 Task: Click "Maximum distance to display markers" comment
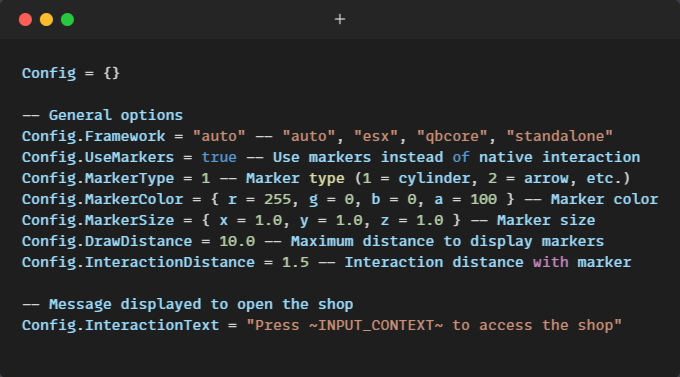pyautogui.click(x=448, y=241)
